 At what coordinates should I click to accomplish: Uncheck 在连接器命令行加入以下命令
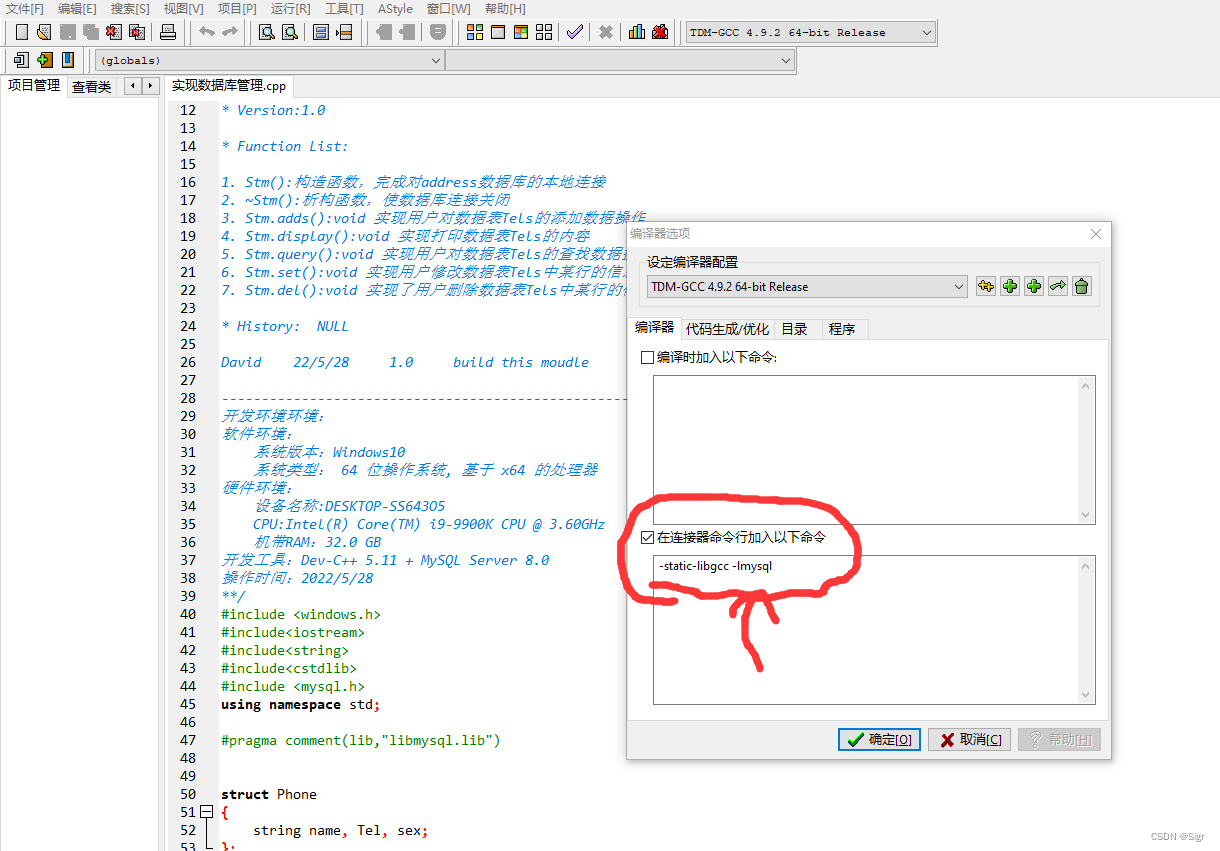click(x=645, y=537)
